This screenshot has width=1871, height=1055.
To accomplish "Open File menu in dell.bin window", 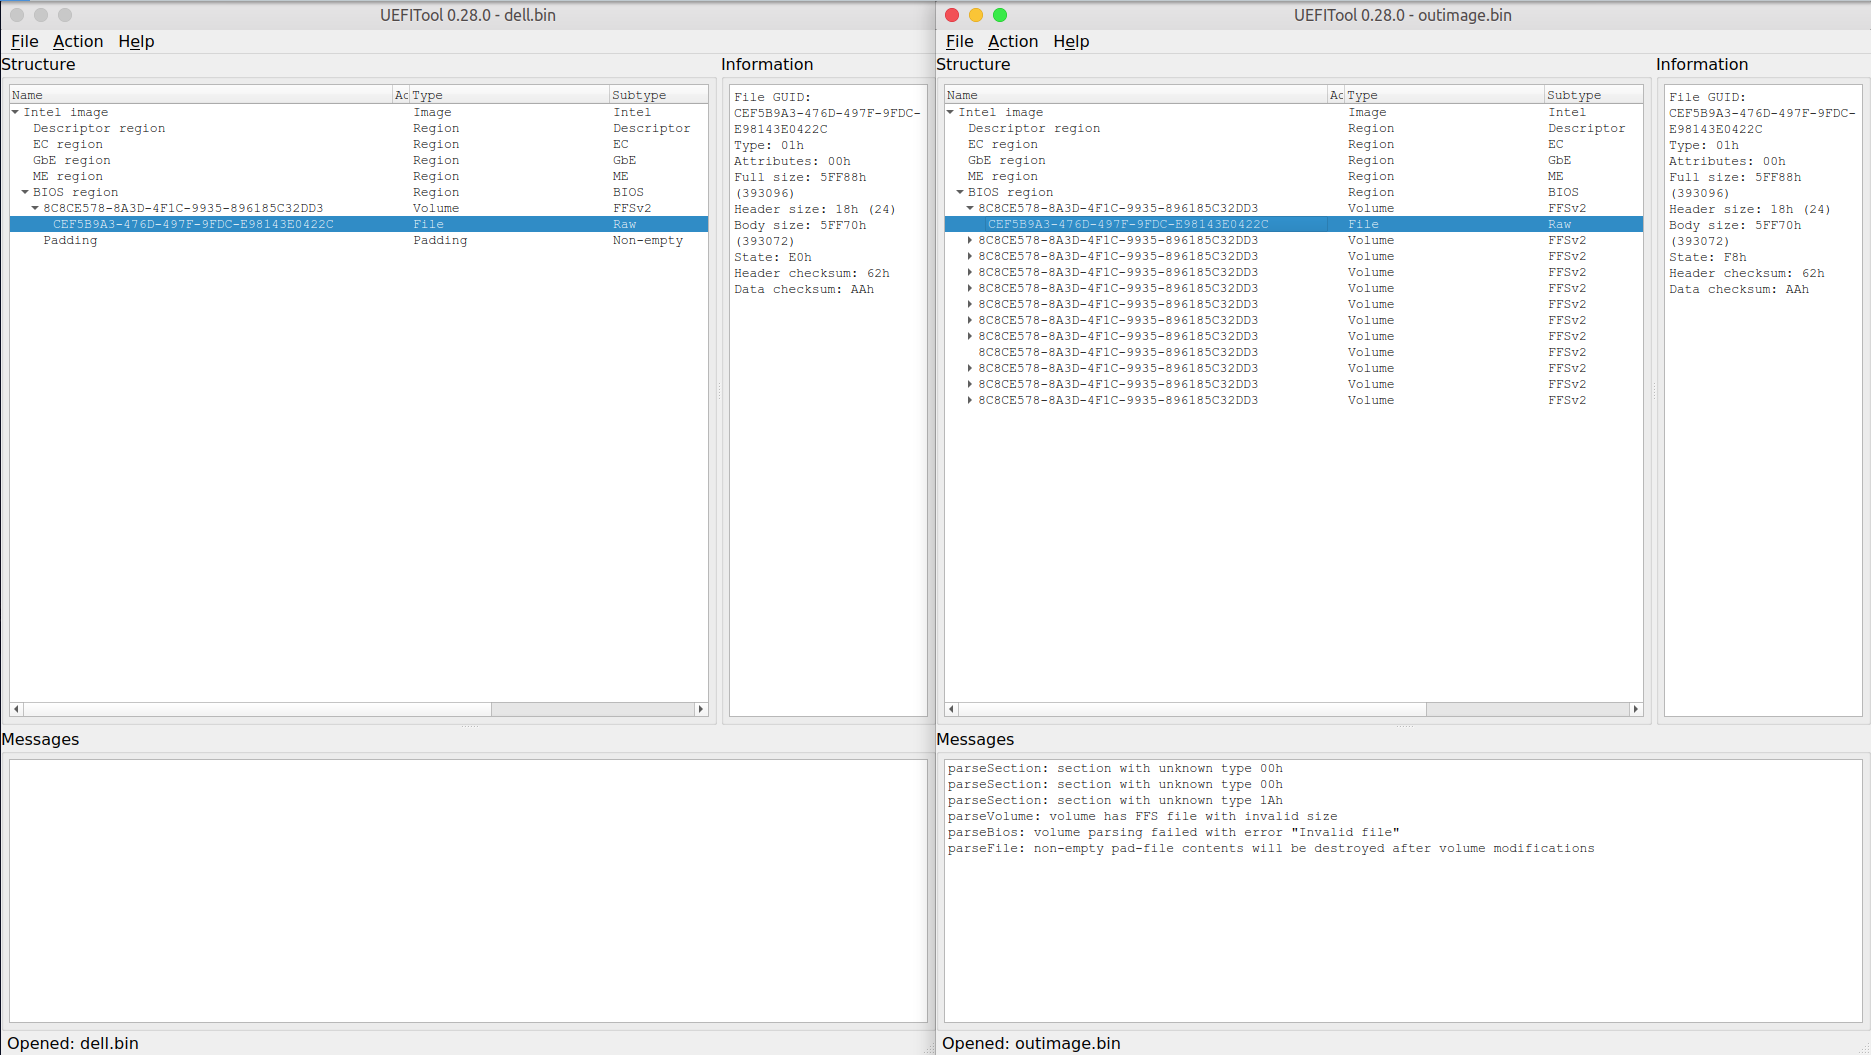I will [24, 41].
